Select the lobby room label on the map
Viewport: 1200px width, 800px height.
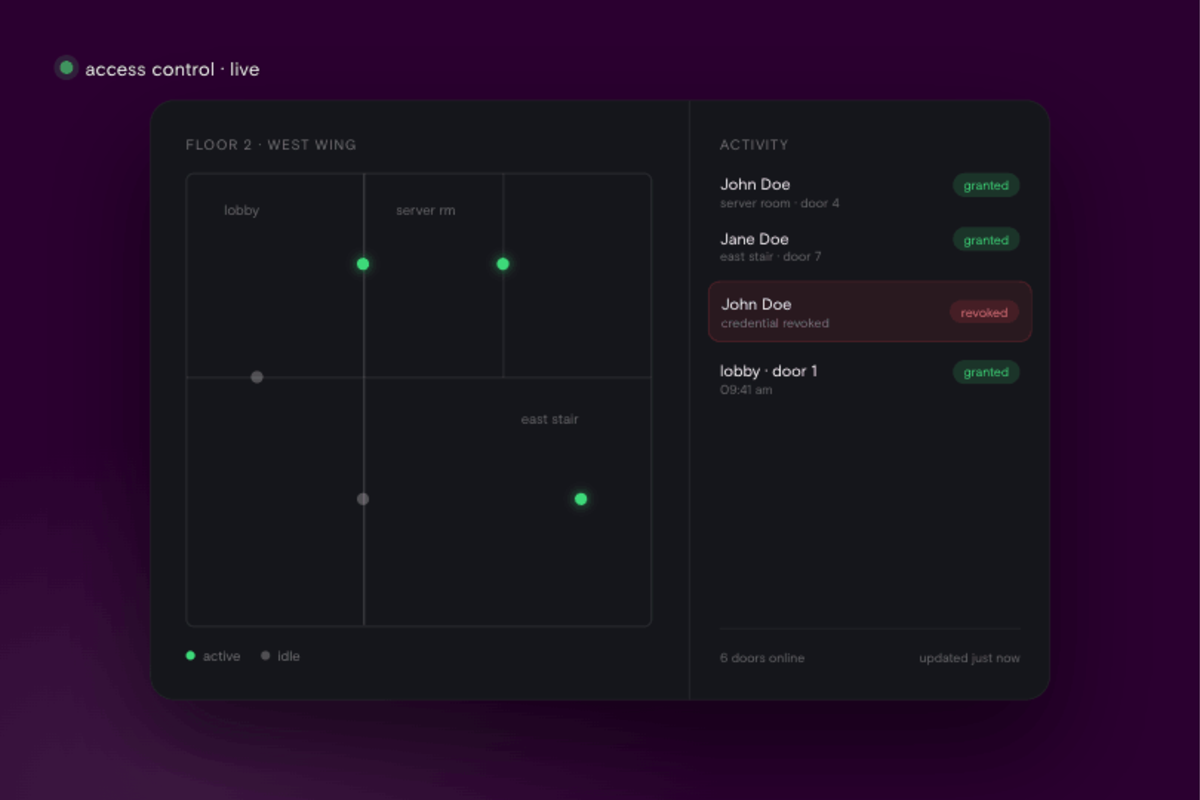point(241,211)
